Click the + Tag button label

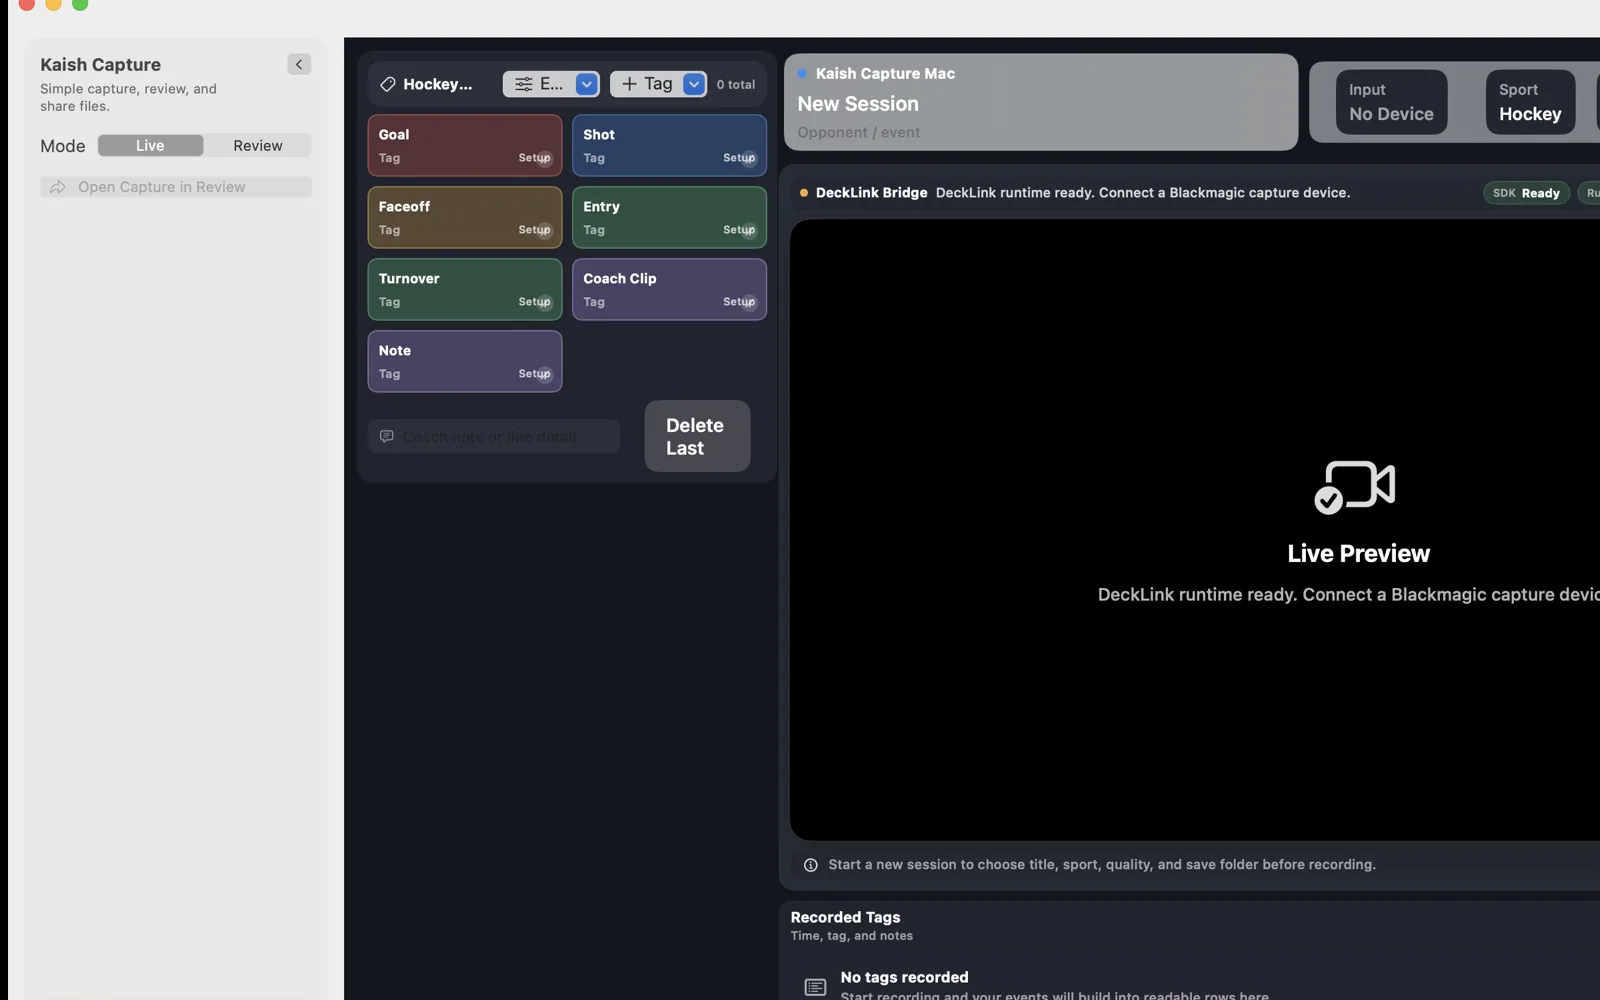[658, 84]
